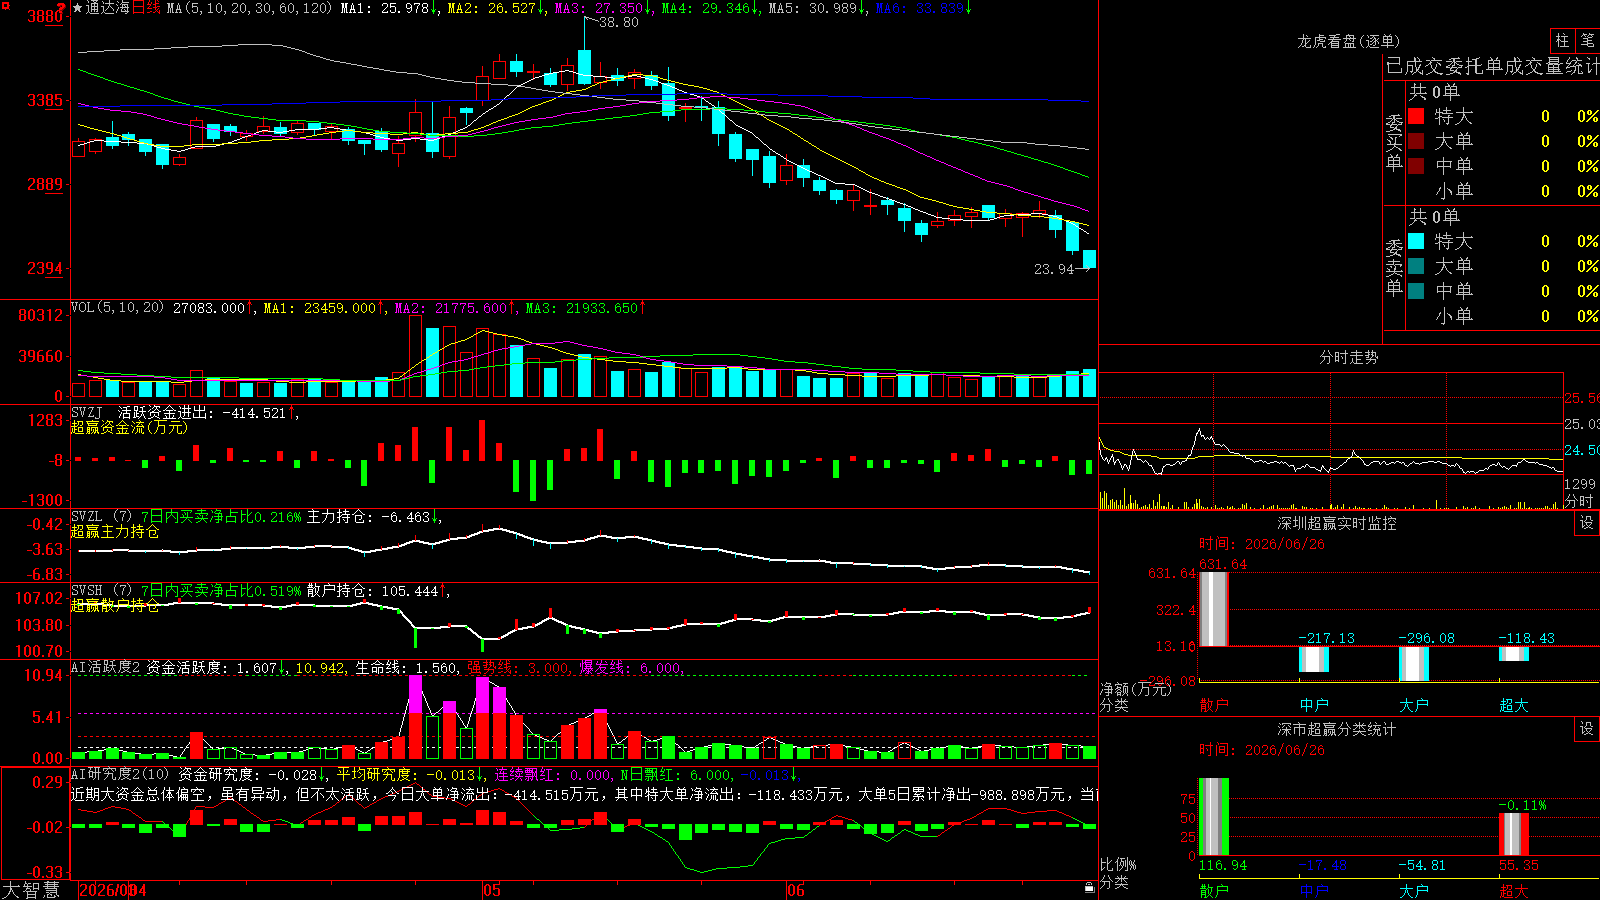Click the red 连续飘红: 0.000 reading
This screenshot has width=1600, height=900.
554,774
